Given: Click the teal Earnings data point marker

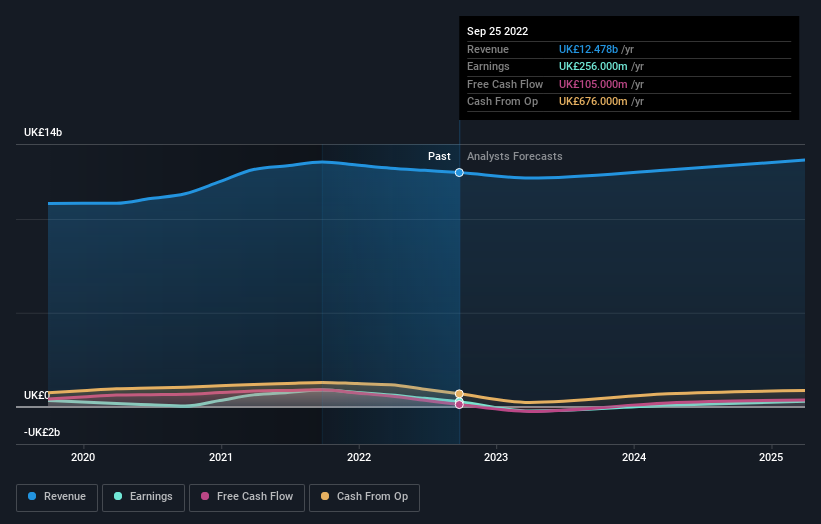Looking at the screenshot, I should coord(459,400).
